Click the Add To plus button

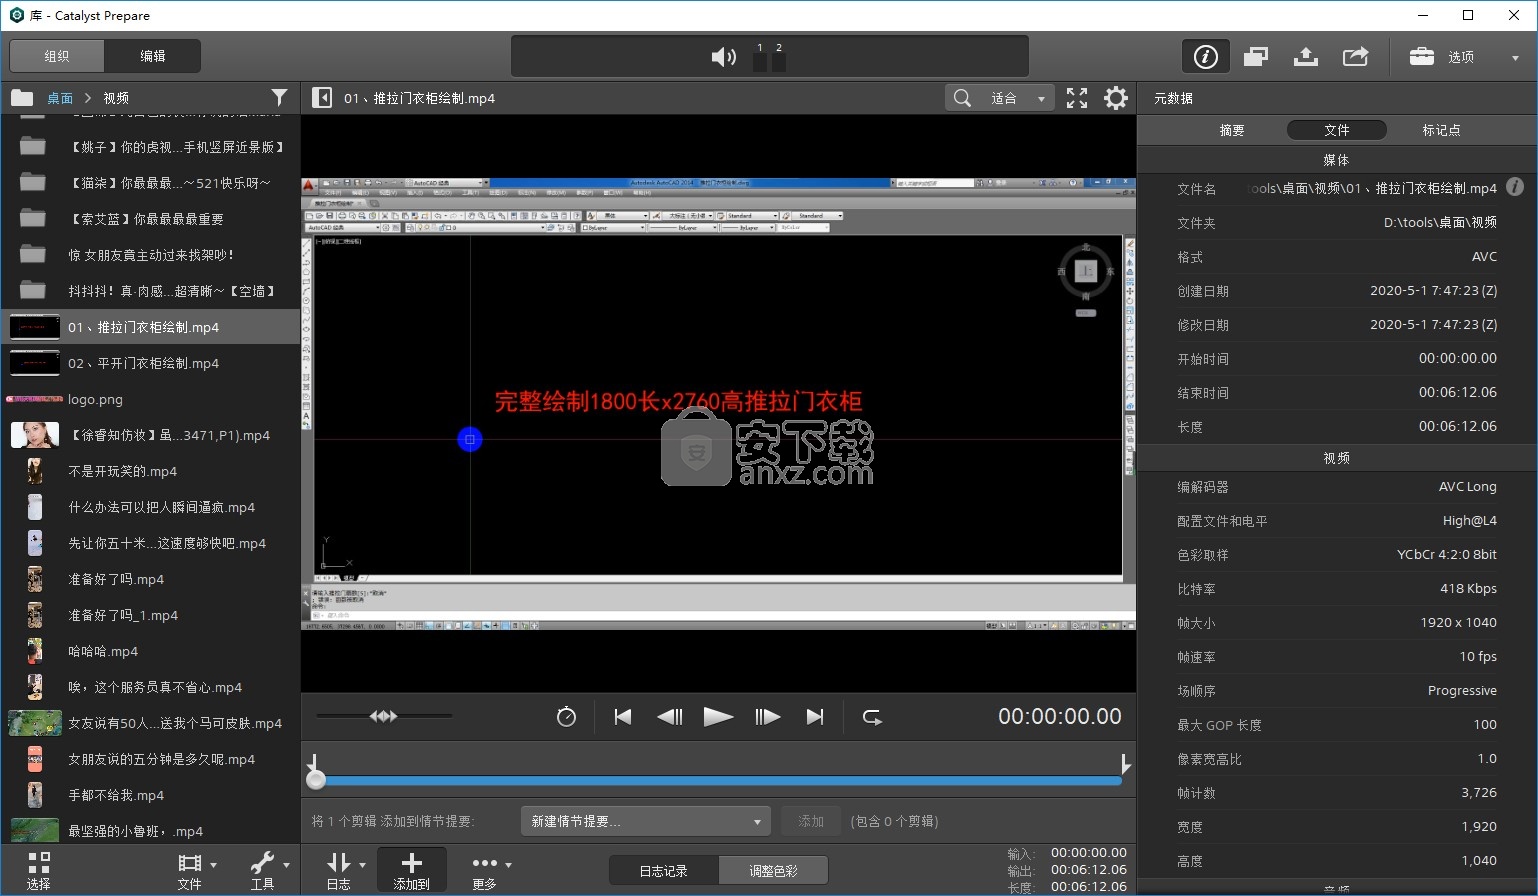(411, 870)
